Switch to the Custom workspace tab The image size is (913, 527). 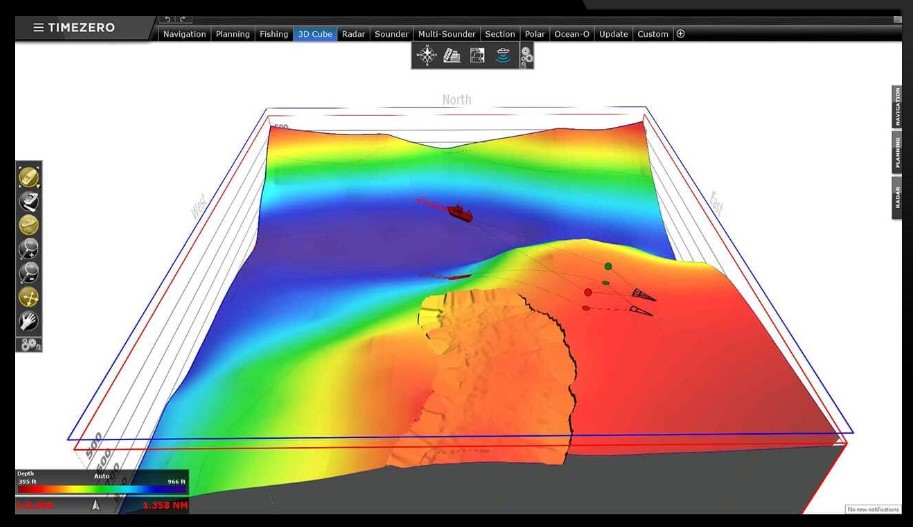pos(653,34)
